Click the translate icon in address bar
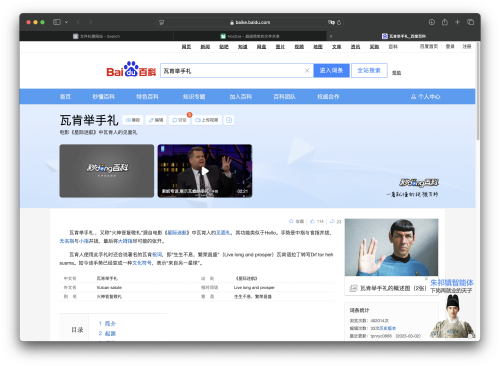This screenshot has width=500, height=367. click(x=331, y=22)
